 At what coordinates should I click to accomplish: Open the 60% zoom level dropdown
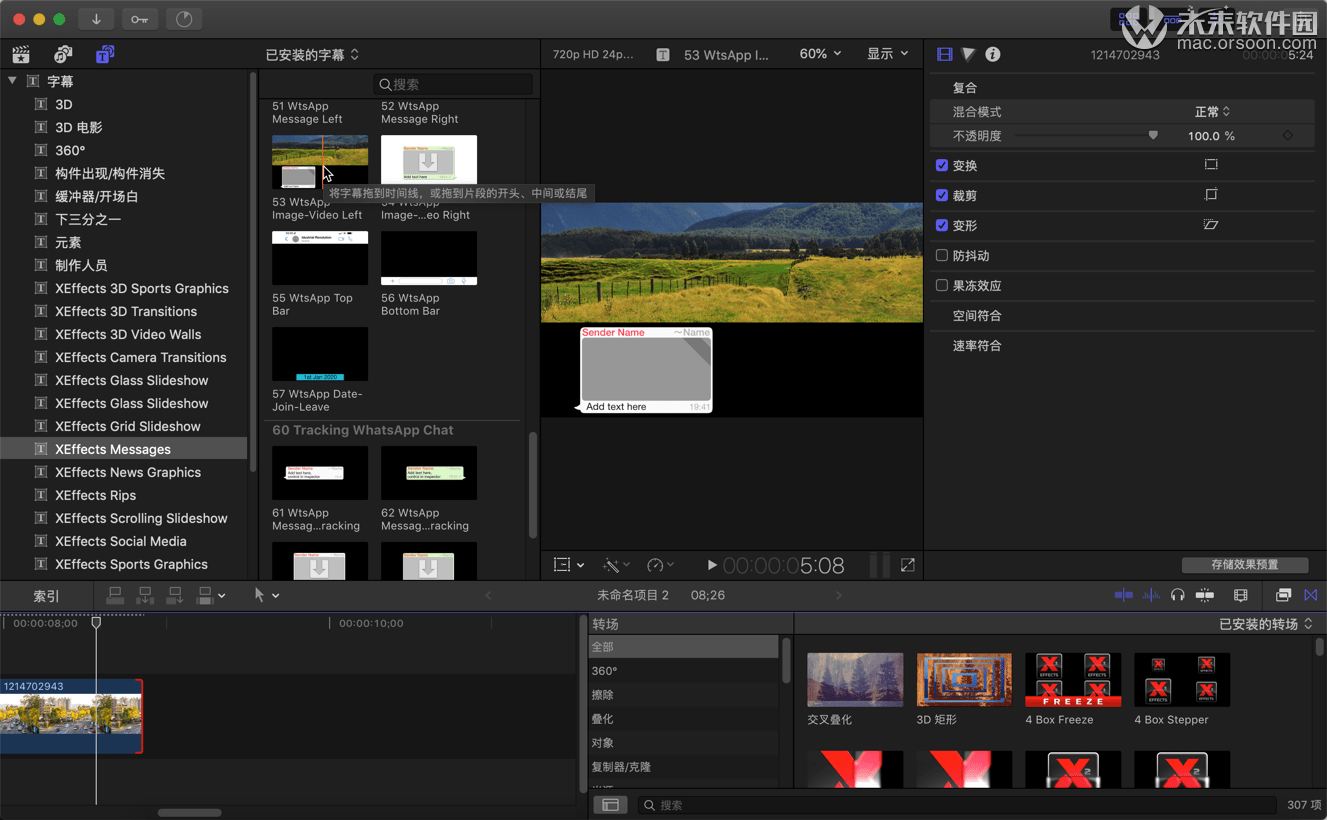point(820,54)
